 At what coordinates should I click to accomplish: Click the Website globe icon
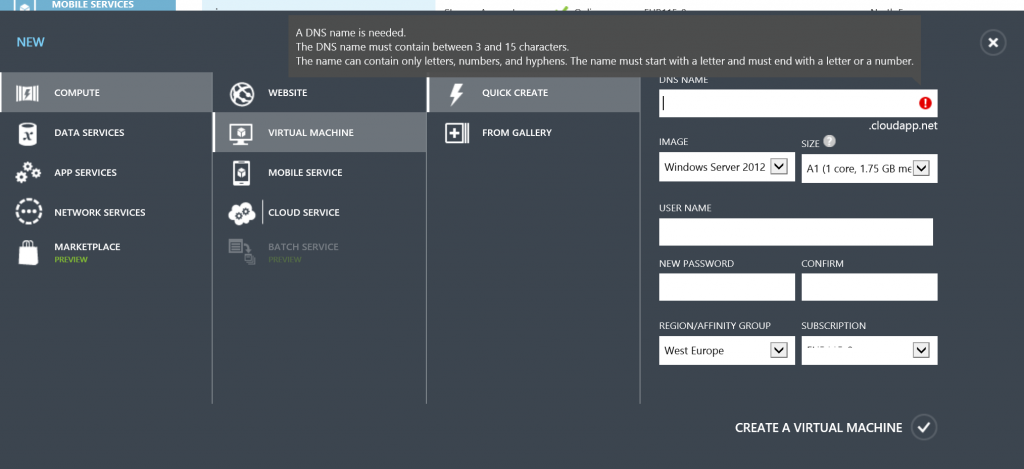pos(242,93)
